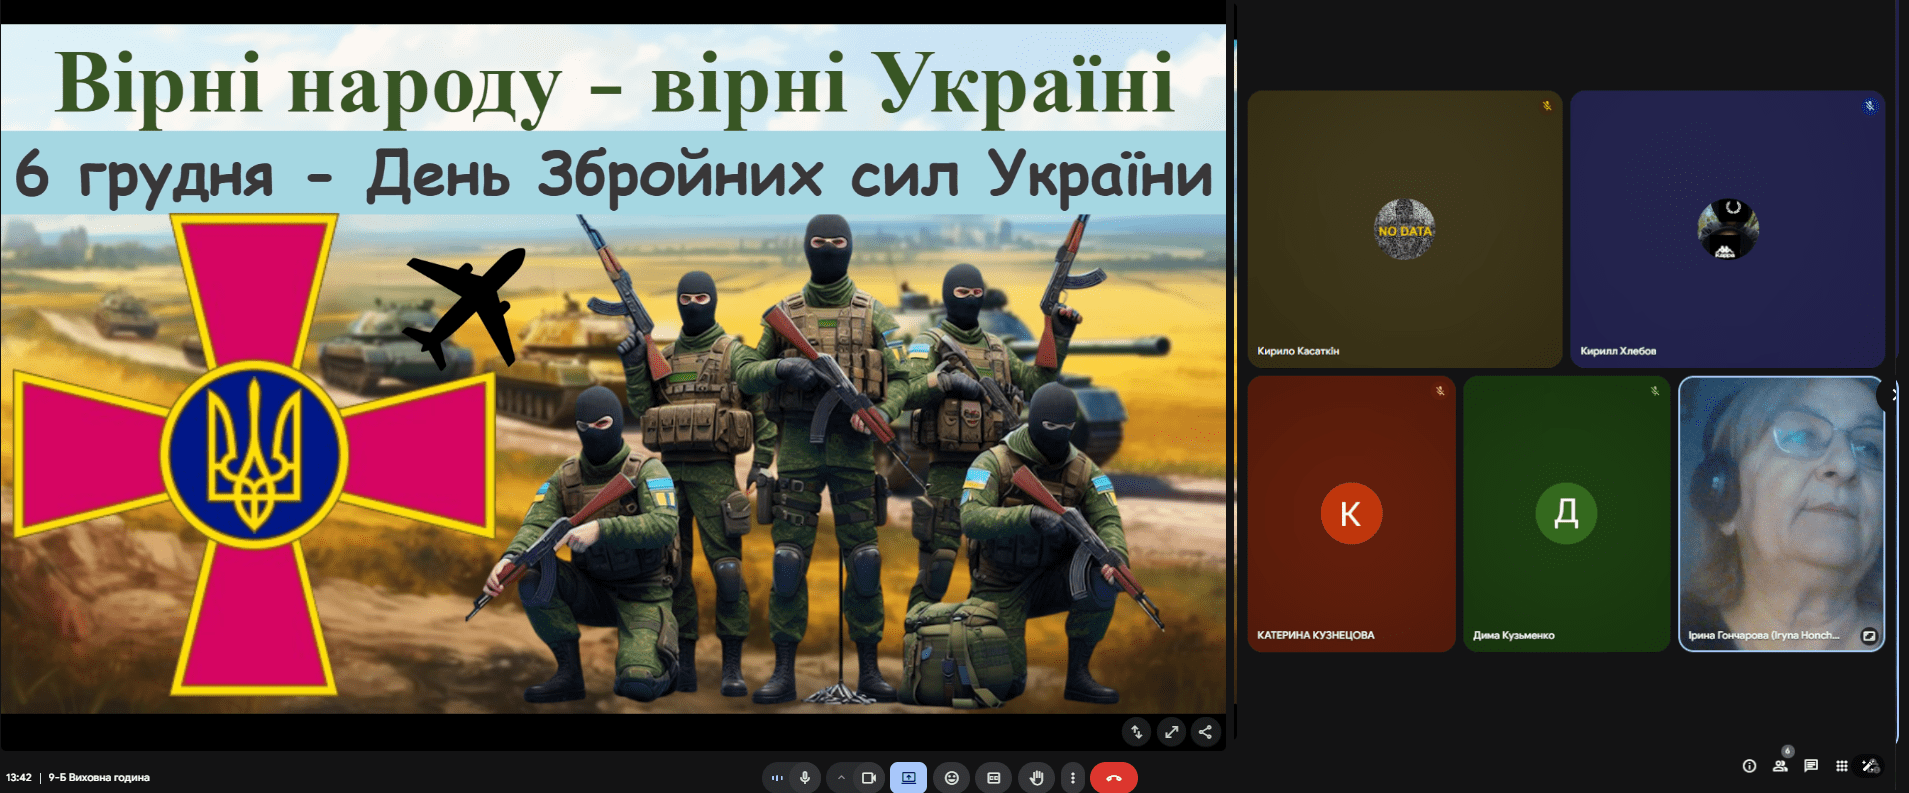Click the red K avatar circle
1909x793 pixels.
(x=1351, y=514)
